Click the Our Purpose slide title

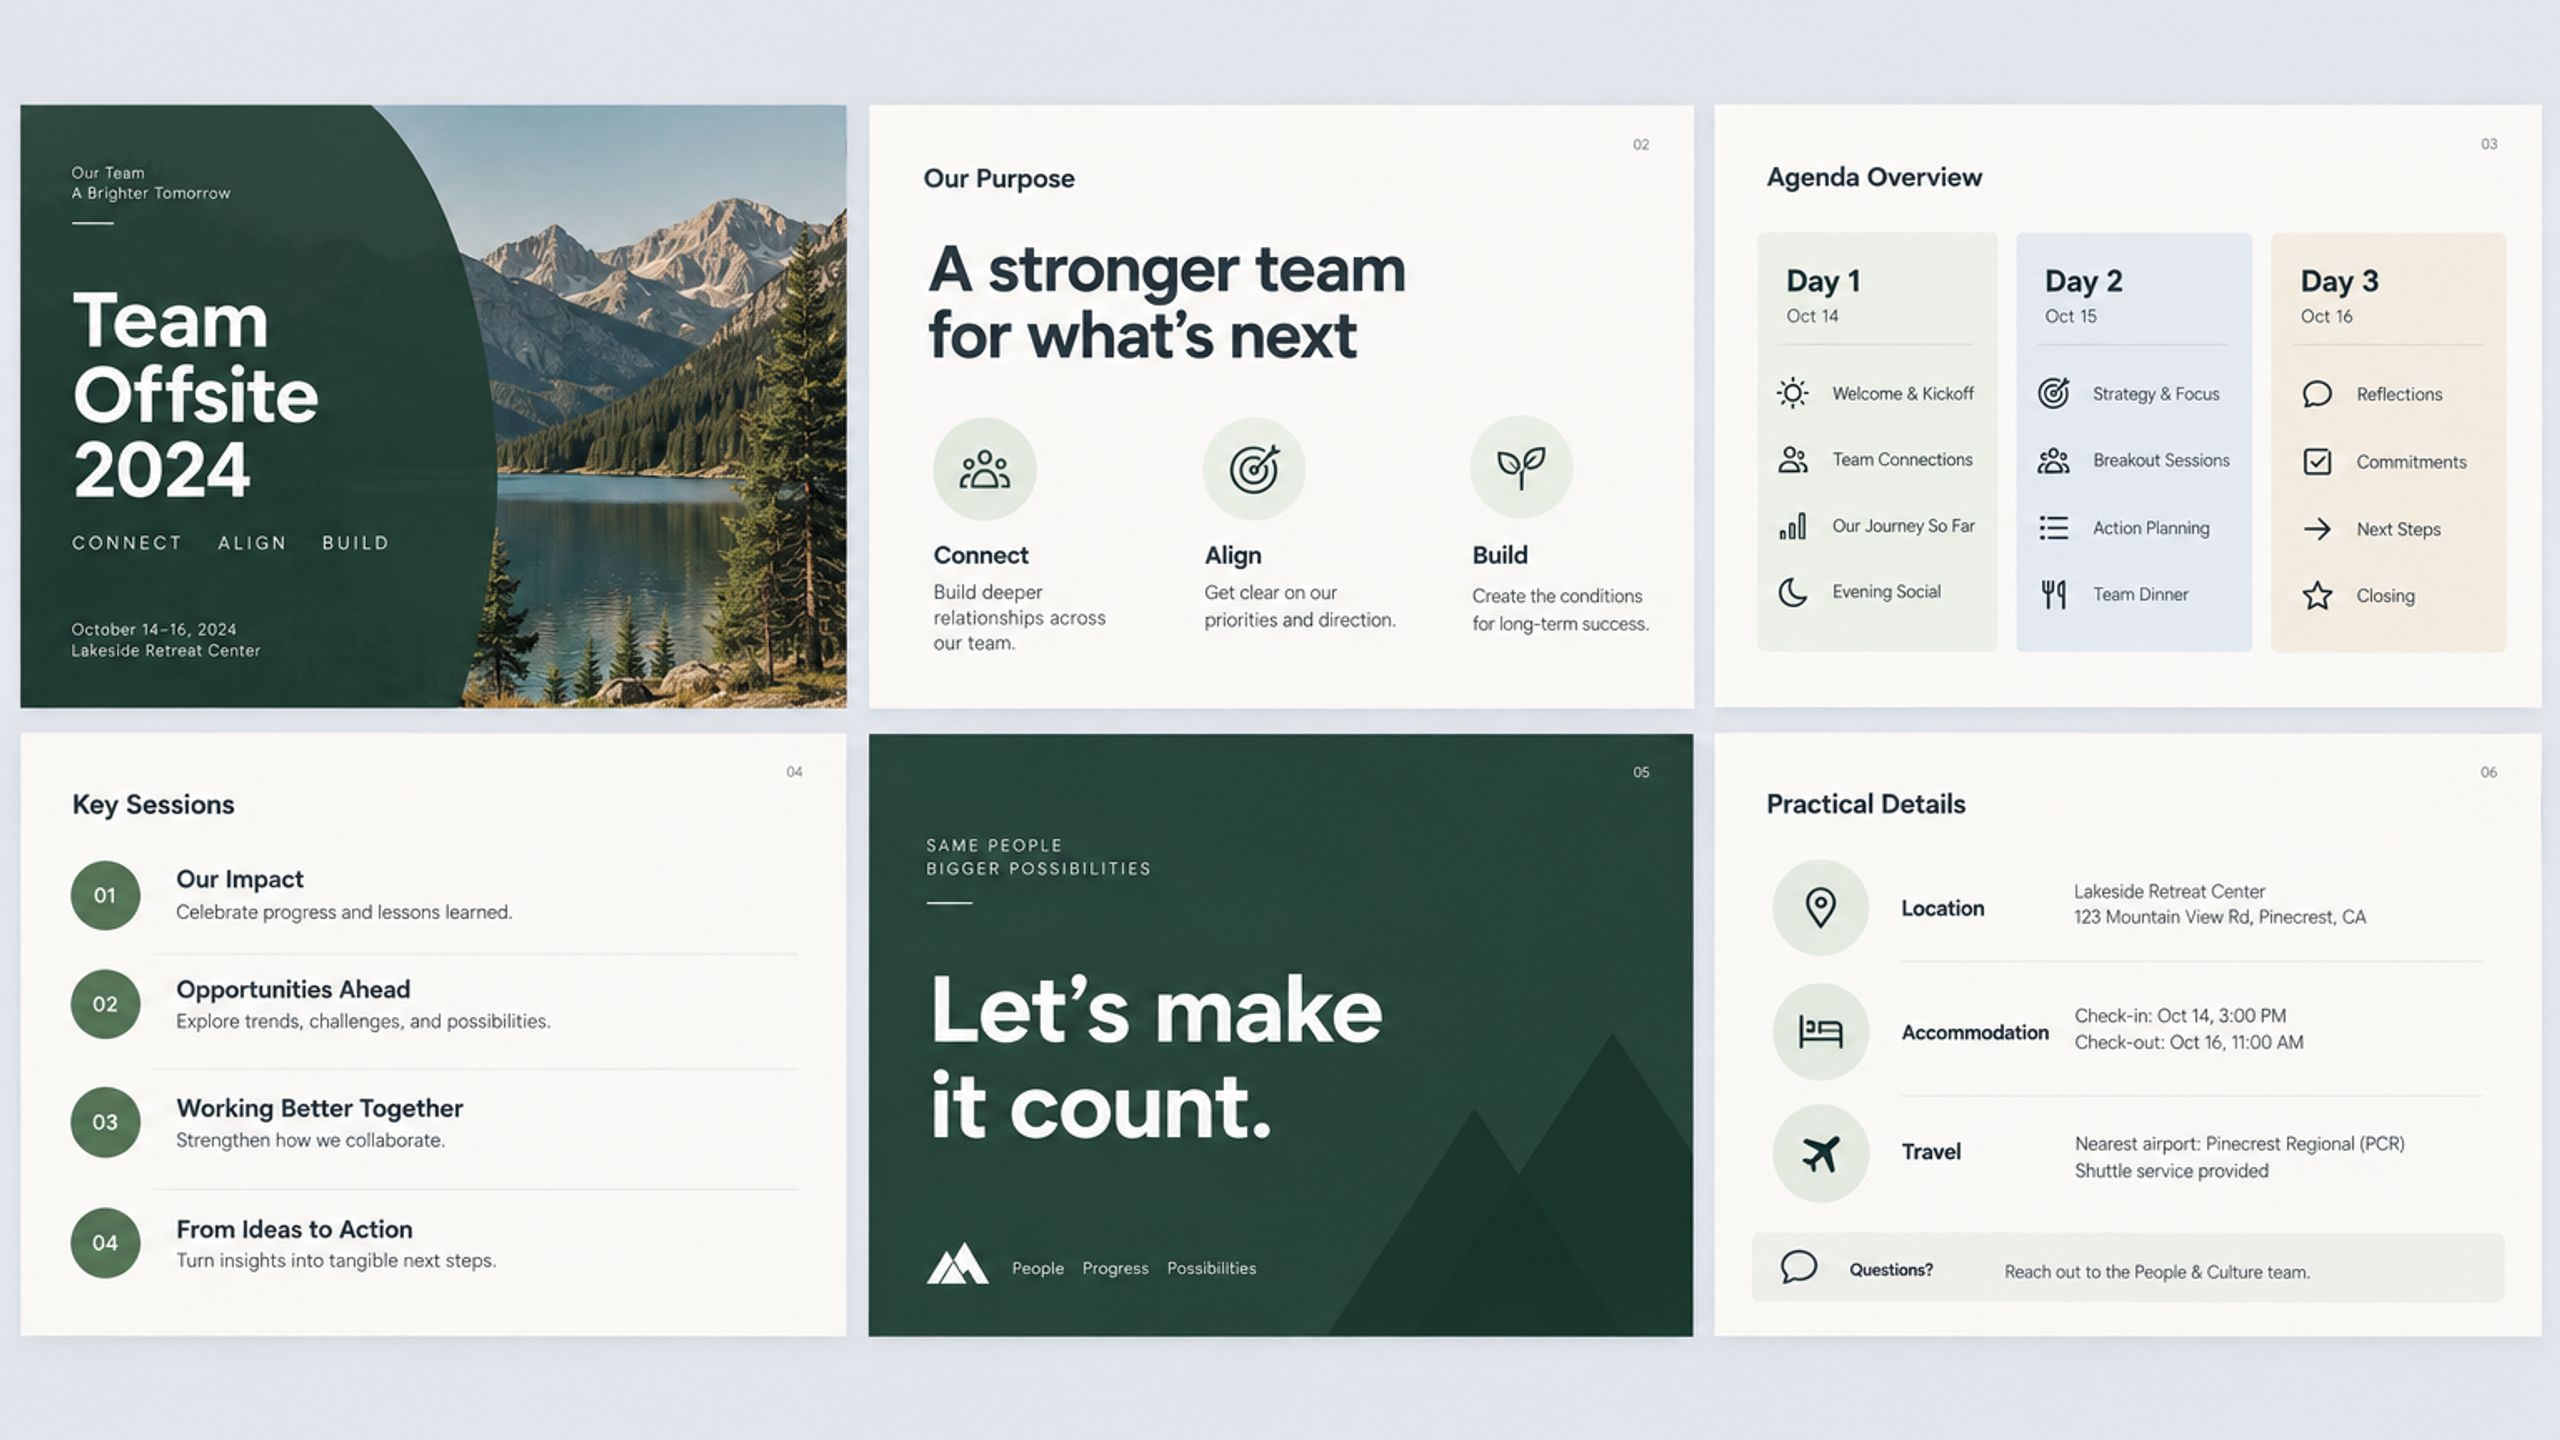[x=999, y=179]
